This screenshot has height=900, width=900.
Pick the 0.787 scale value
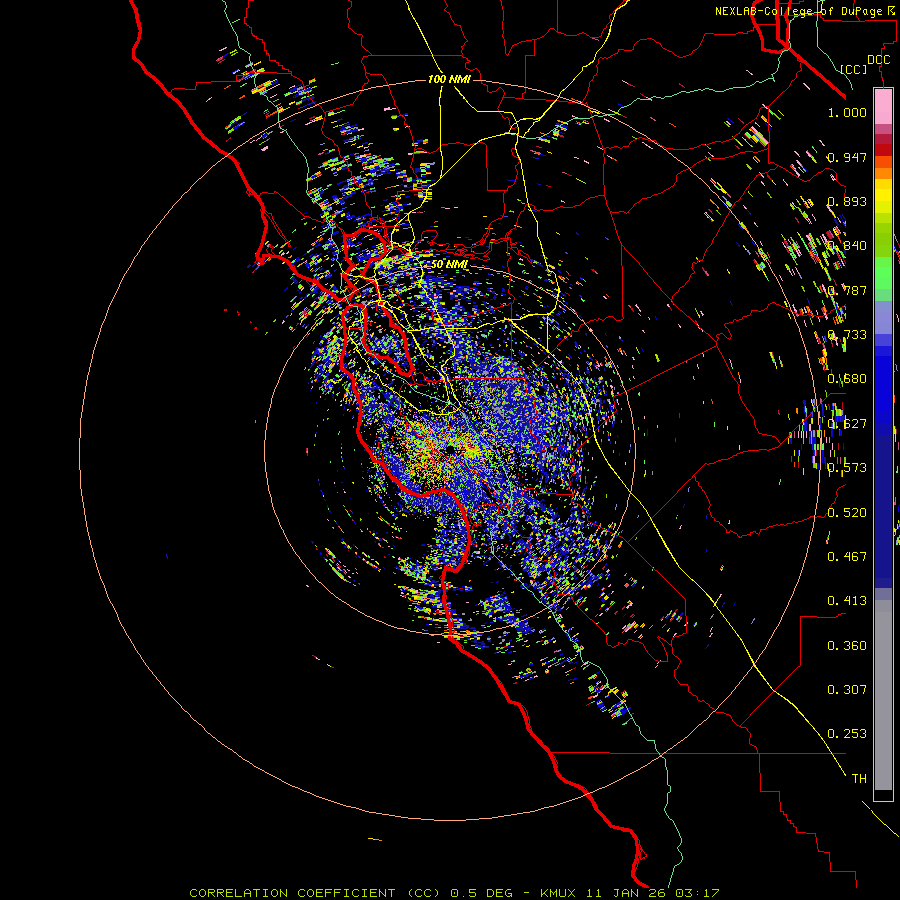847,290
